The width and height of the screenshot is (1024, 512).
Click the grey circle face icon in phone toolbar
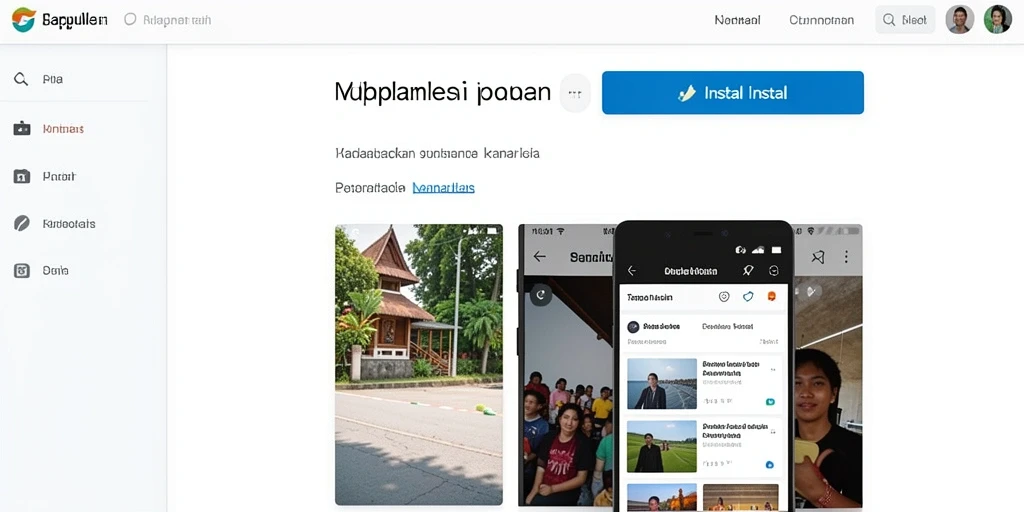724,296
